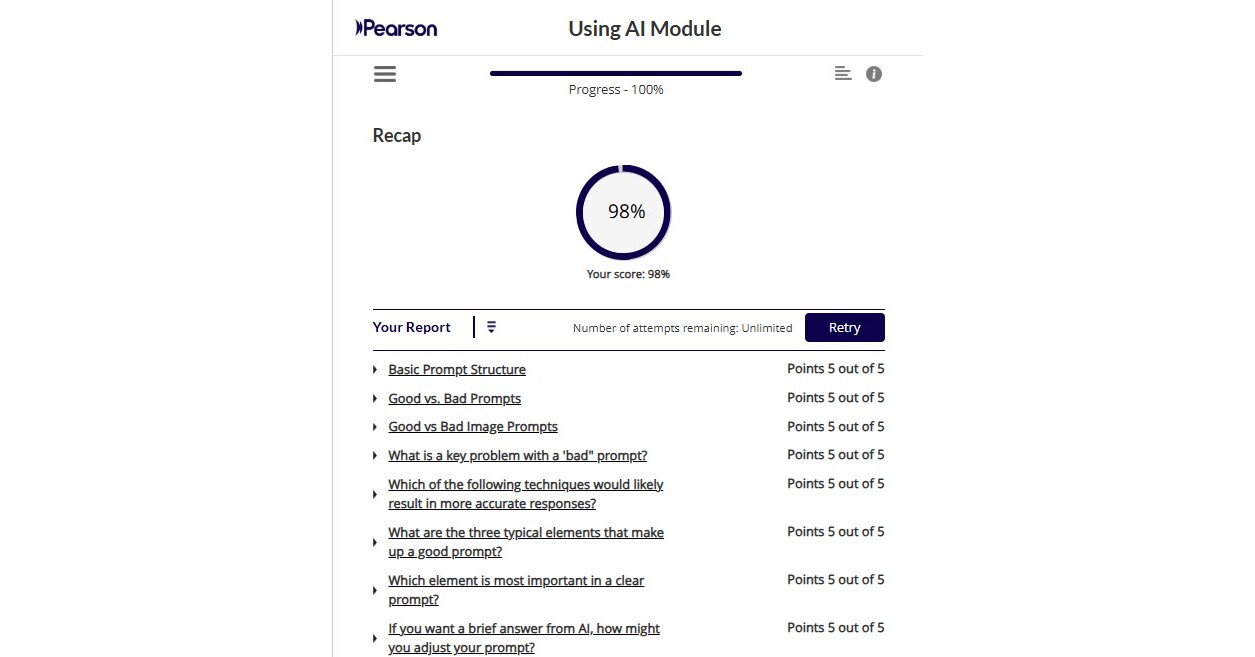1255x657 pixels.
Task: Expand the brief answer prompt adjustment row
Action: coord(376,638)
